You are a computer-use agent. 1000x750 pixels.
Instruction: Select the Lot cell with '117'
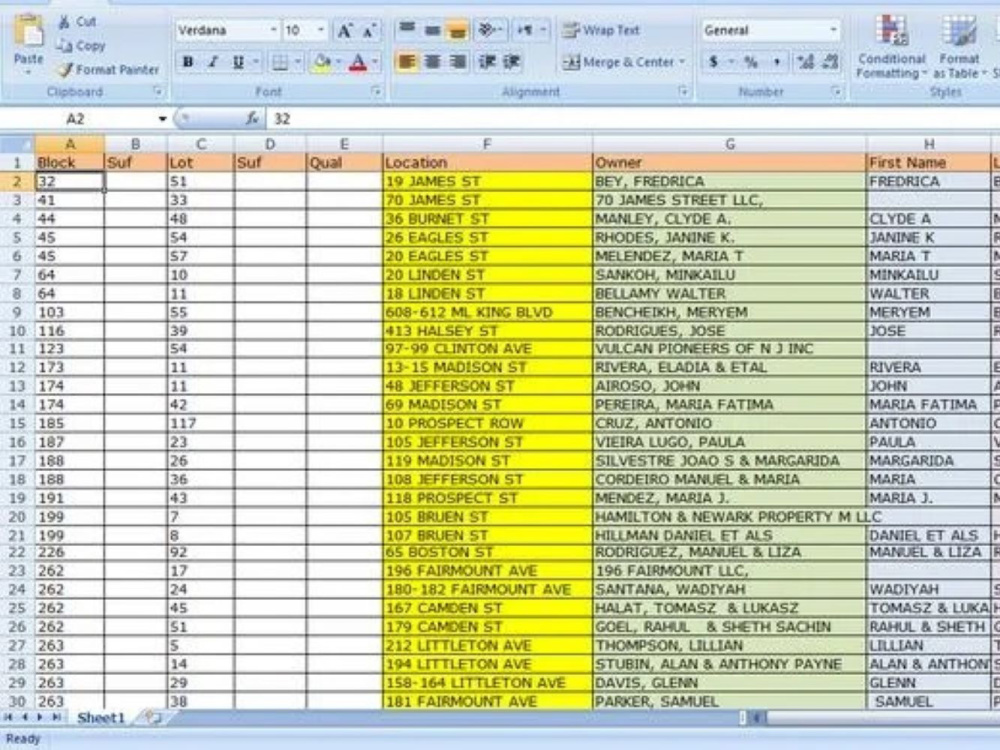[x=200, y=423]
